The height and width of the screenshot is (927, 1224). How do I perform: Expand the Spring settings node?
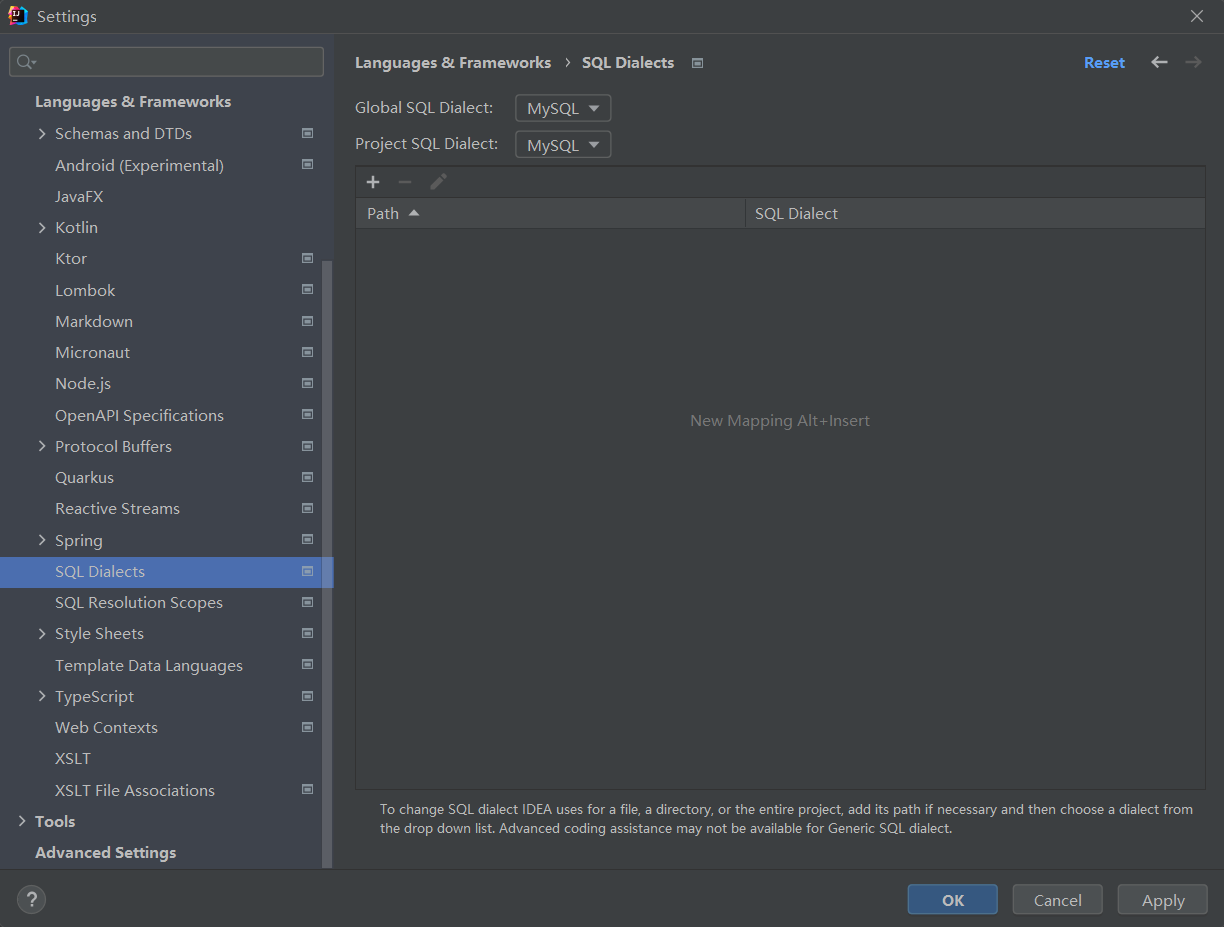pos(42,540)
